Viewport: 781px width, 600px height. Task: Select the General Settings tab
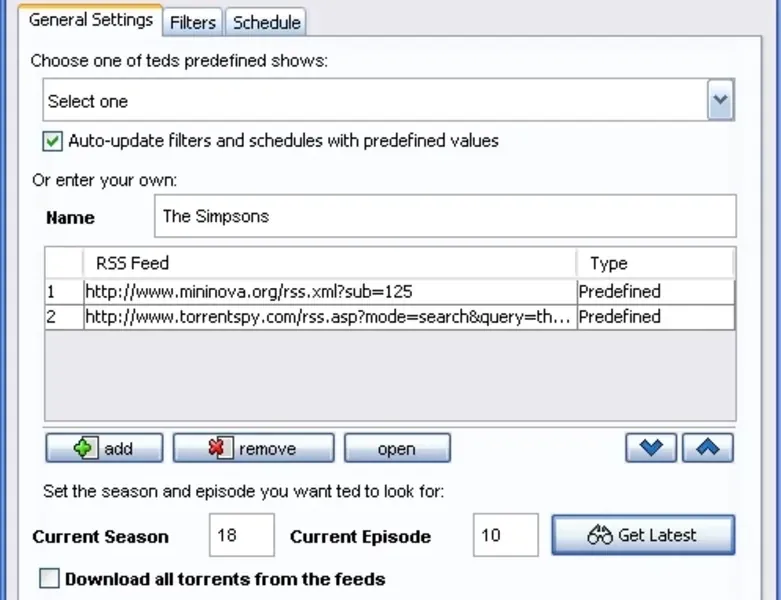point(91,20)
